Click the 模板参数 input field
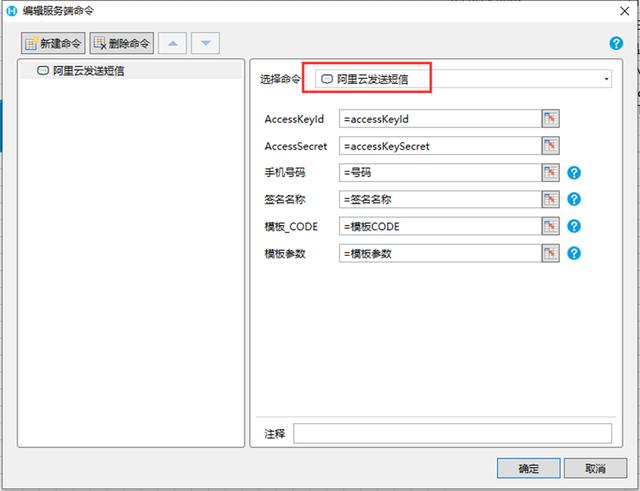This screenshot has width=640, height=491. point(440,253)
